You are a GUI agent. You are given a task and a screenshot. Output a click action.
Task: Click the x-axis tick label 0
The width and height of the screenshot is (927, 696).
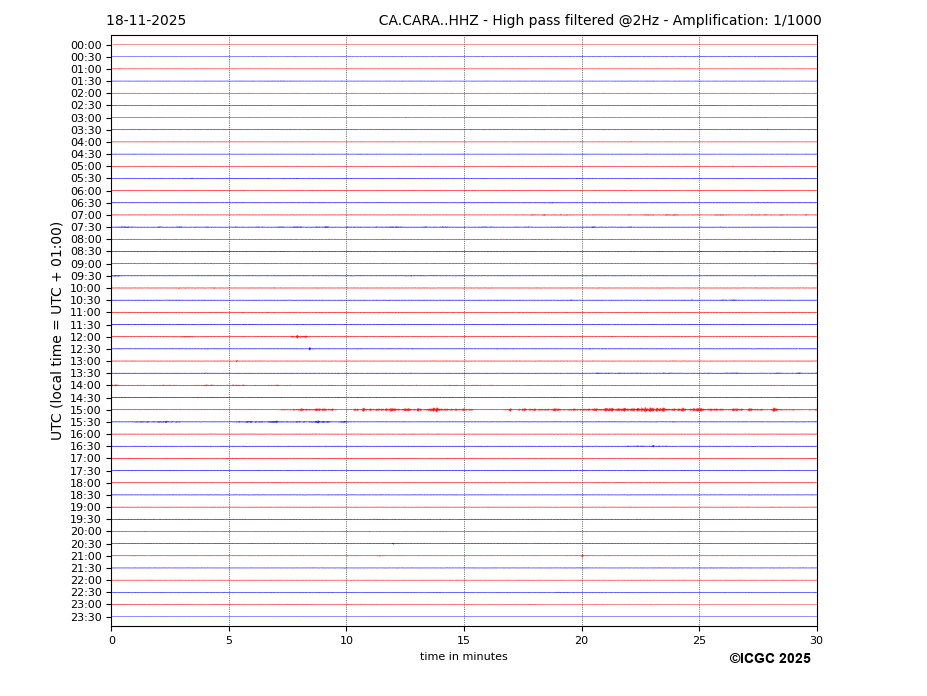(112, 640)
